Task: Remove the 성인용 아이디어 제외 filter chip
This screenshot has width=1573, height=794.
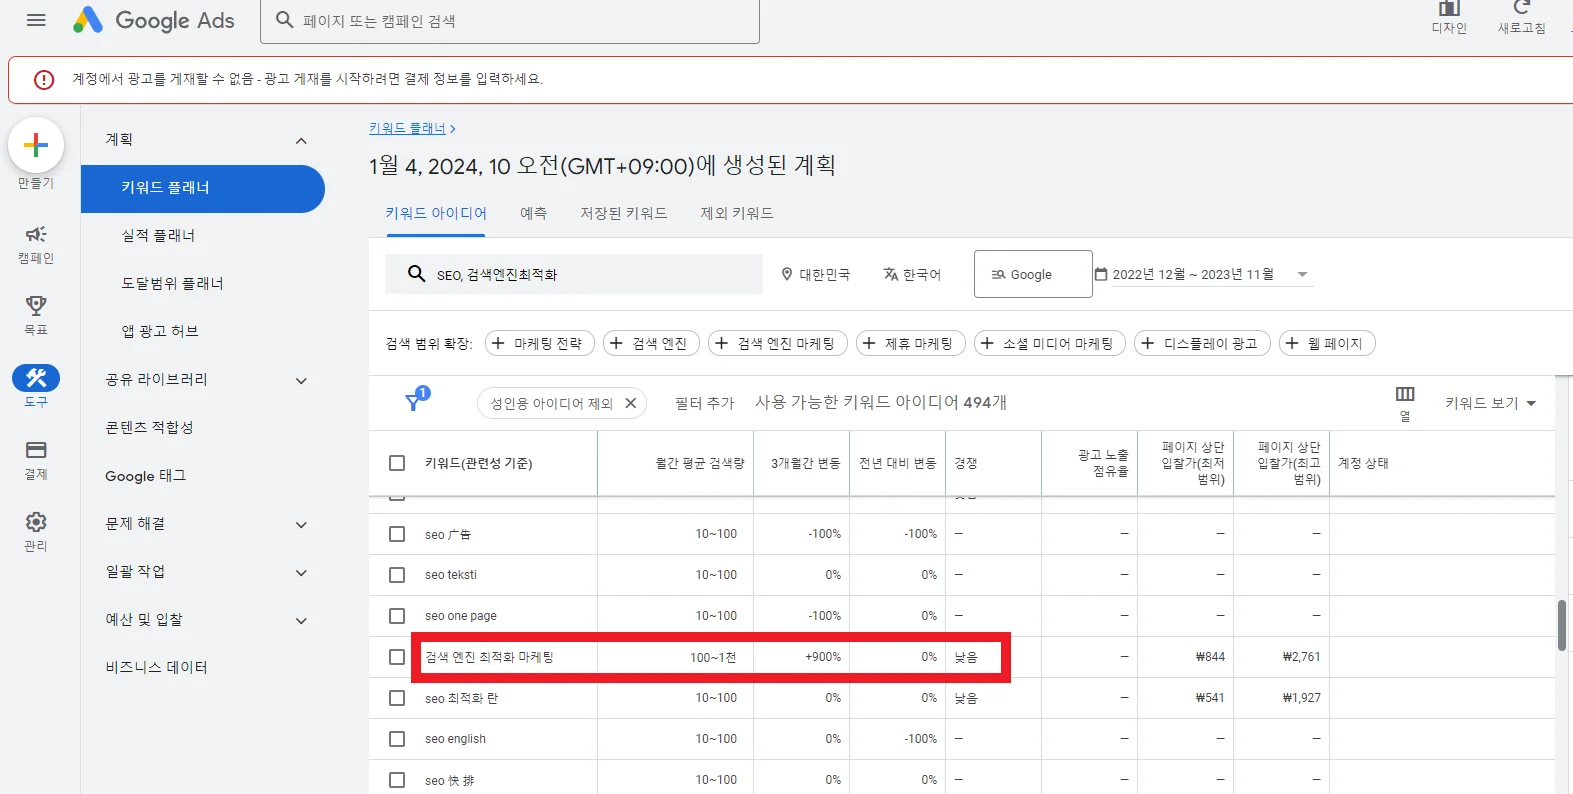Action: coord(631,403)
